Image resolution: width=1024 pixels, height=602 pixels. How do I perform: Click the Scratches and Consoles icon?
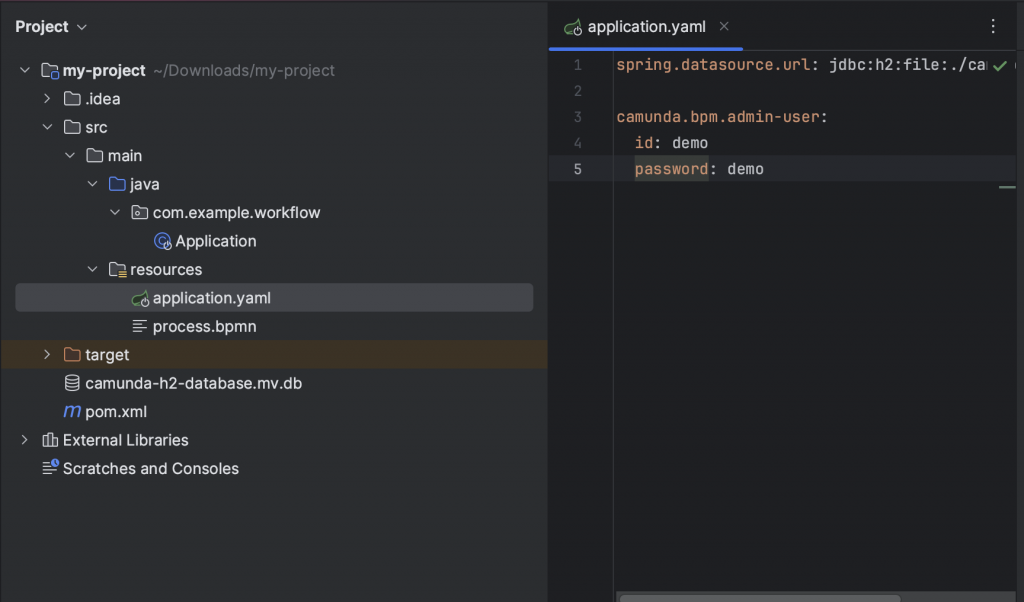point(49,468)
